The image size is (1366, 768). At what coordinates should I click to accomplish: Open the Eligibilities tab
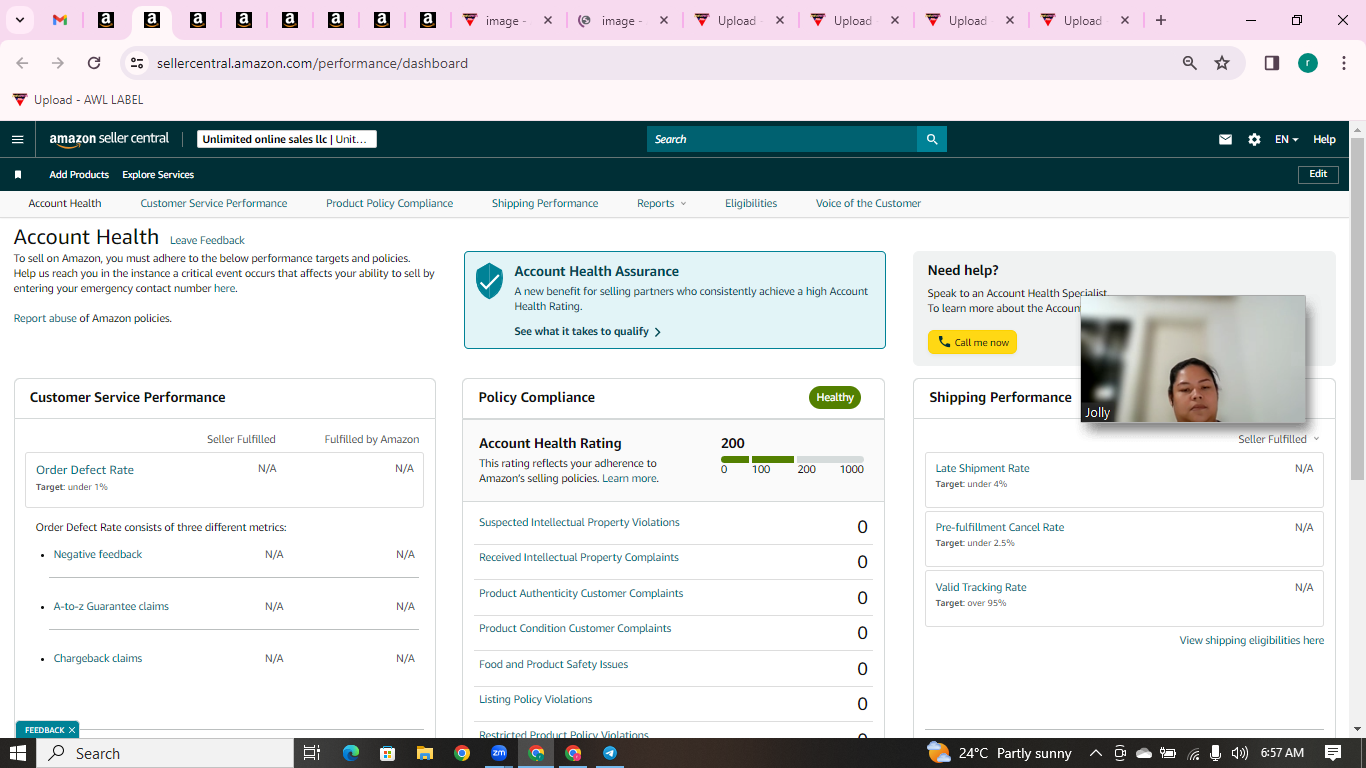[x=751, y=203]
